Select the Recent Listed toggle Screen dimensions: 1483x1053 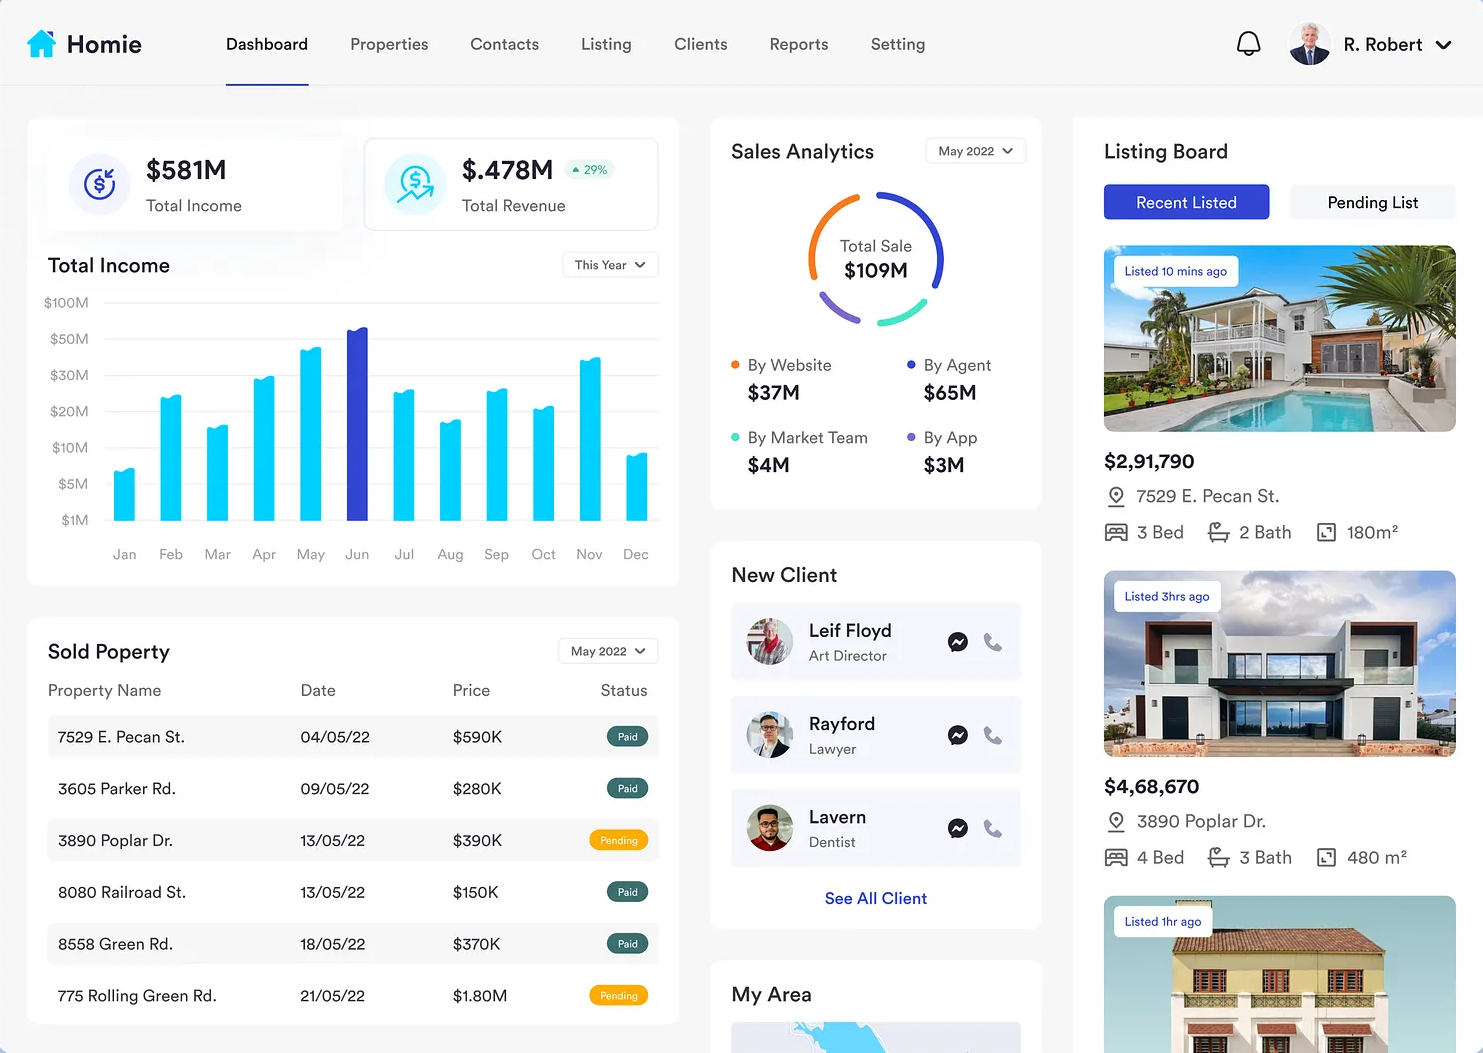[x=1186, y=202]
